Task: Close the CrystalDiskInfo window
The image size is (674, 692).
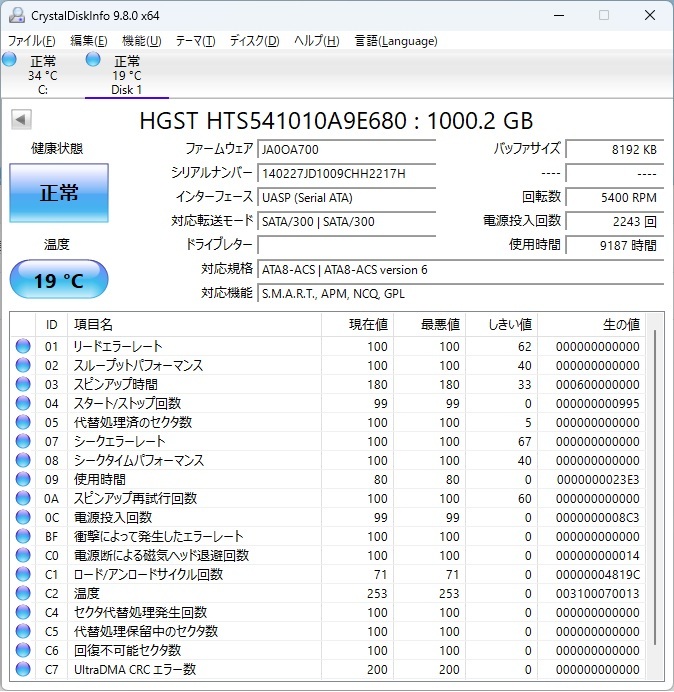Action: [650, 15]
